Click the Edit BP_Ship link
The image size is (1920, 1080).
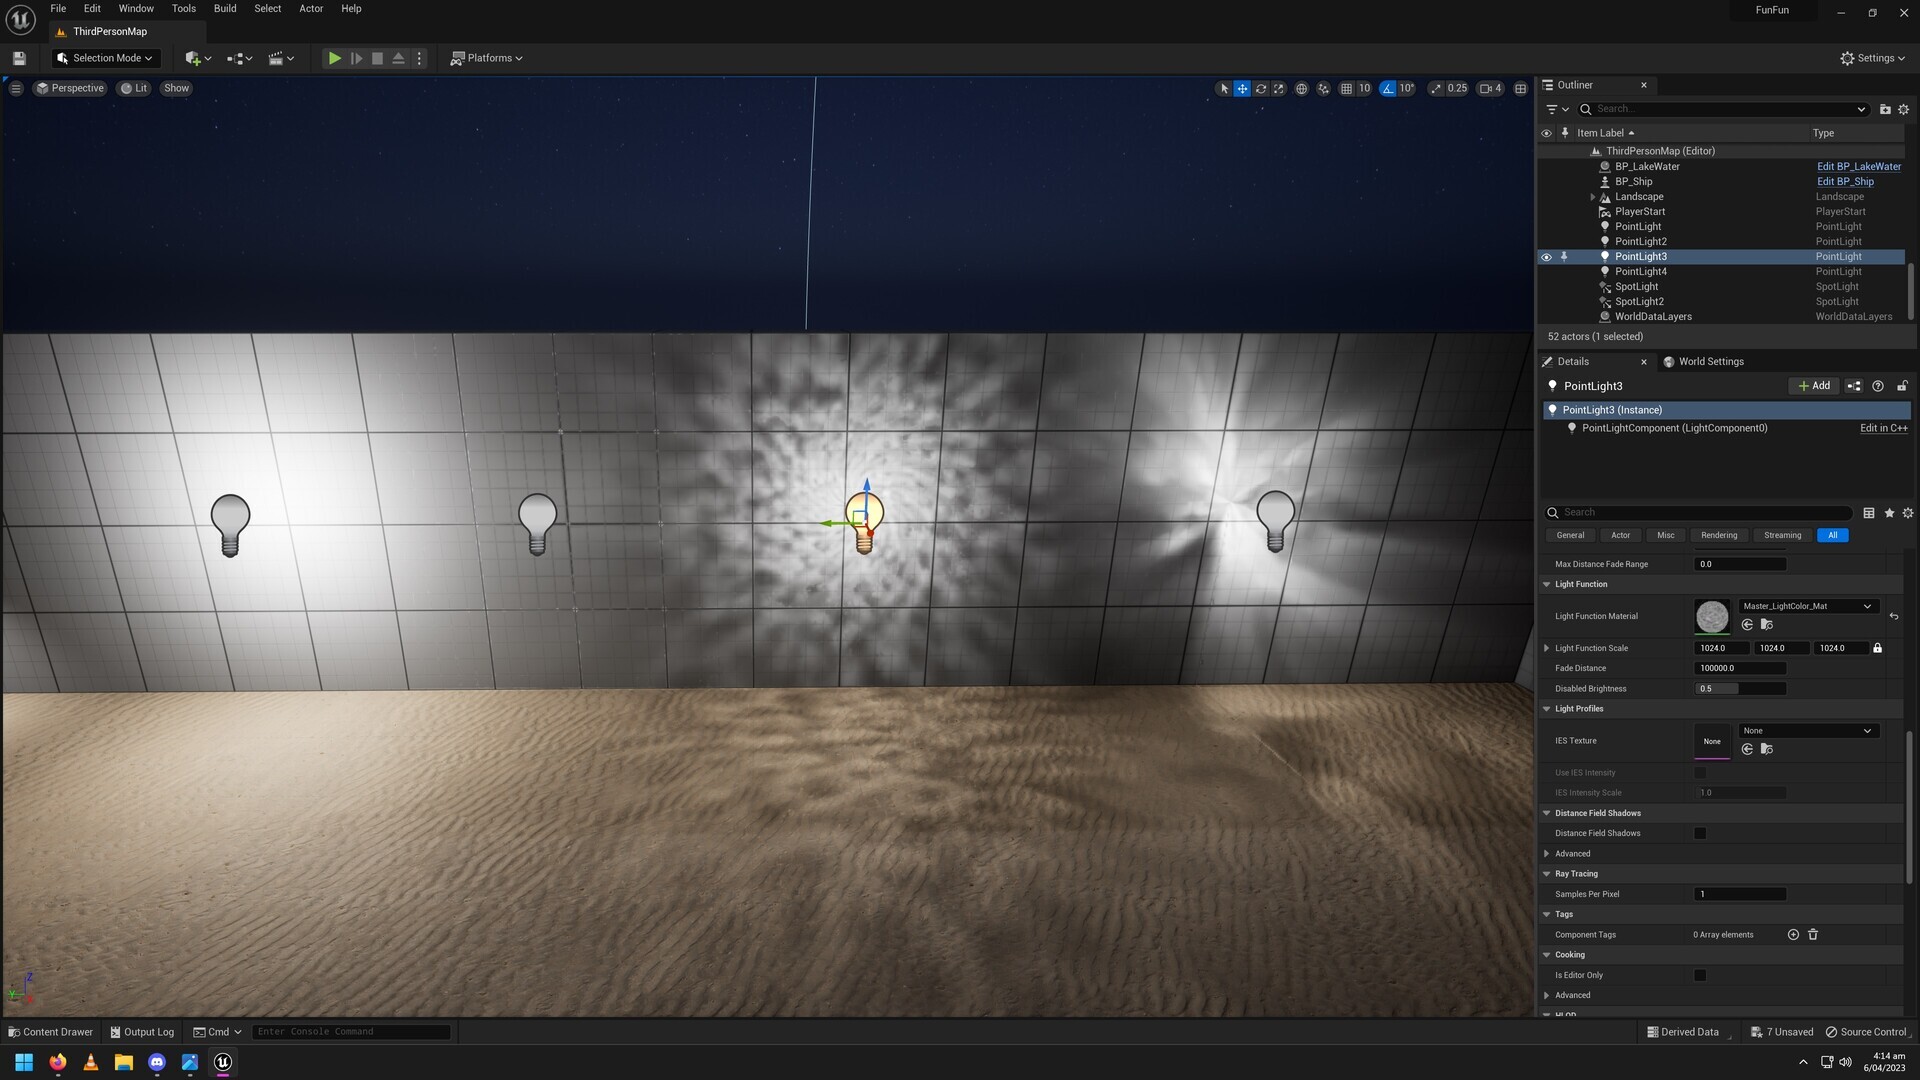click(1845, 182)
